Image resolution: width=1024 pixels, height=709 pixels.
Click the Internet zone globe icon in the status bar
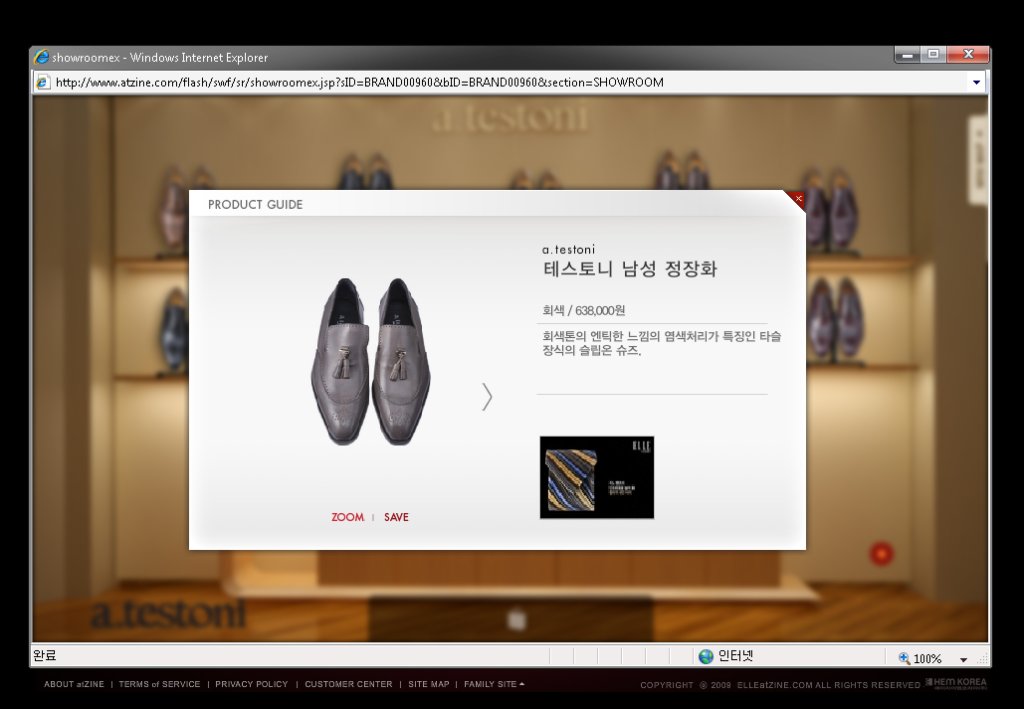pos(706,656)
